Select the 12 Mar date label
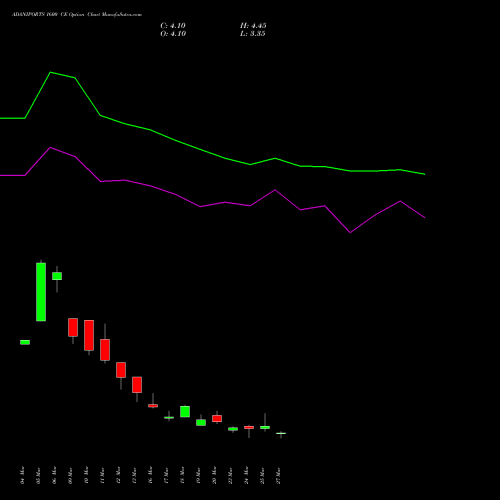Image resolution: width=500 pixels, height=500 pixels. (118, 475)
